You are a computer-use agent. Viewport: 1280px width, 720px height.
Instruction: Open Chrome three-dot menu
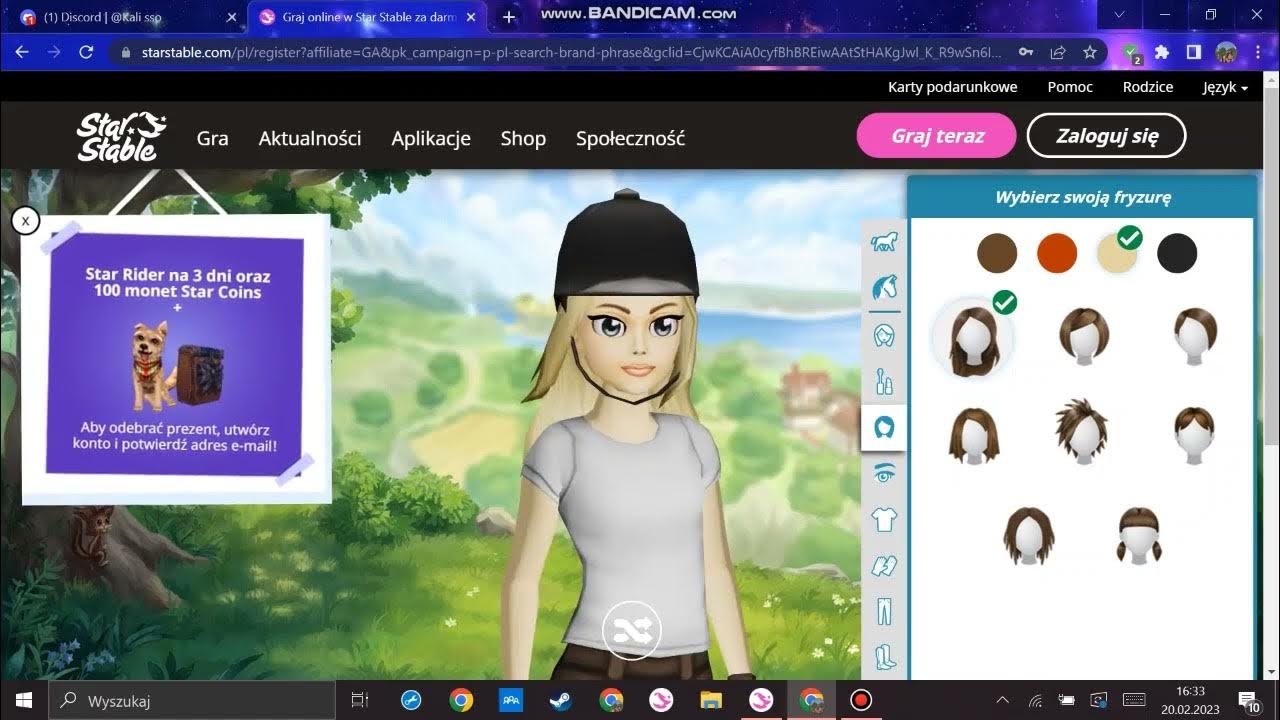click(1258, 52)
